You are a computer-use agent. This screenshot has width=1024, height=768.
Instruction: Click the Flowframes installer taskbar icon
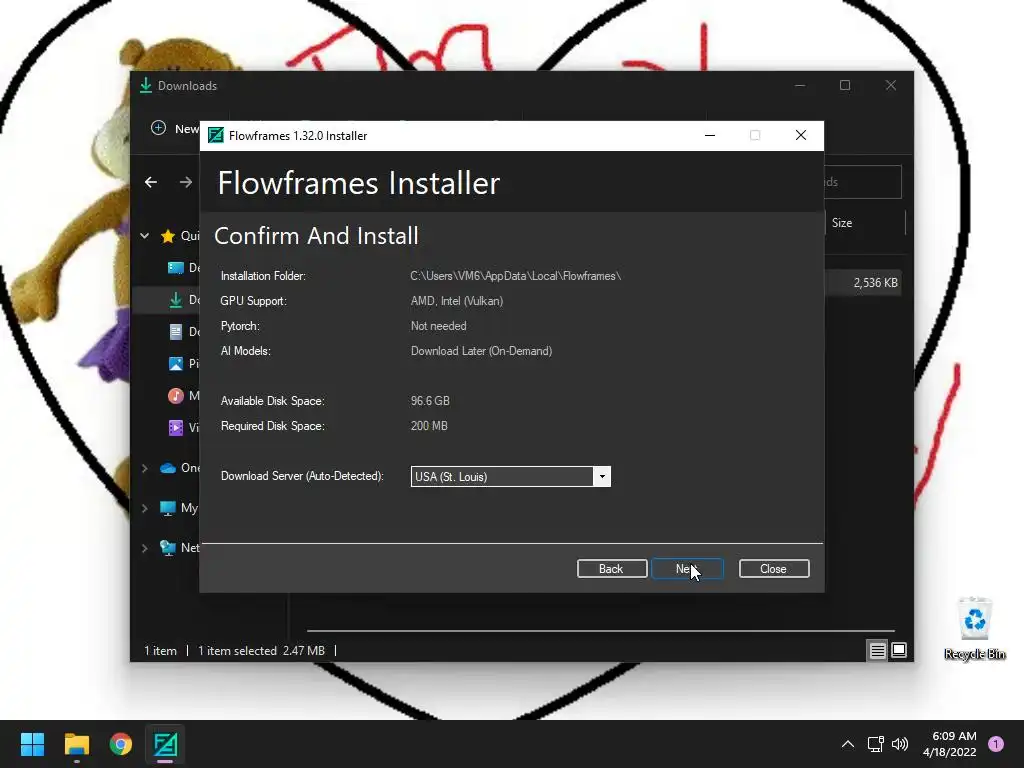[165, 744]
